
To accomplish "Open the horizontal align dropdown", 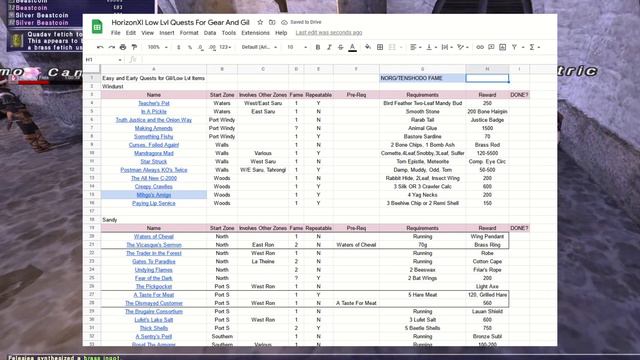I will coord(416,47).
